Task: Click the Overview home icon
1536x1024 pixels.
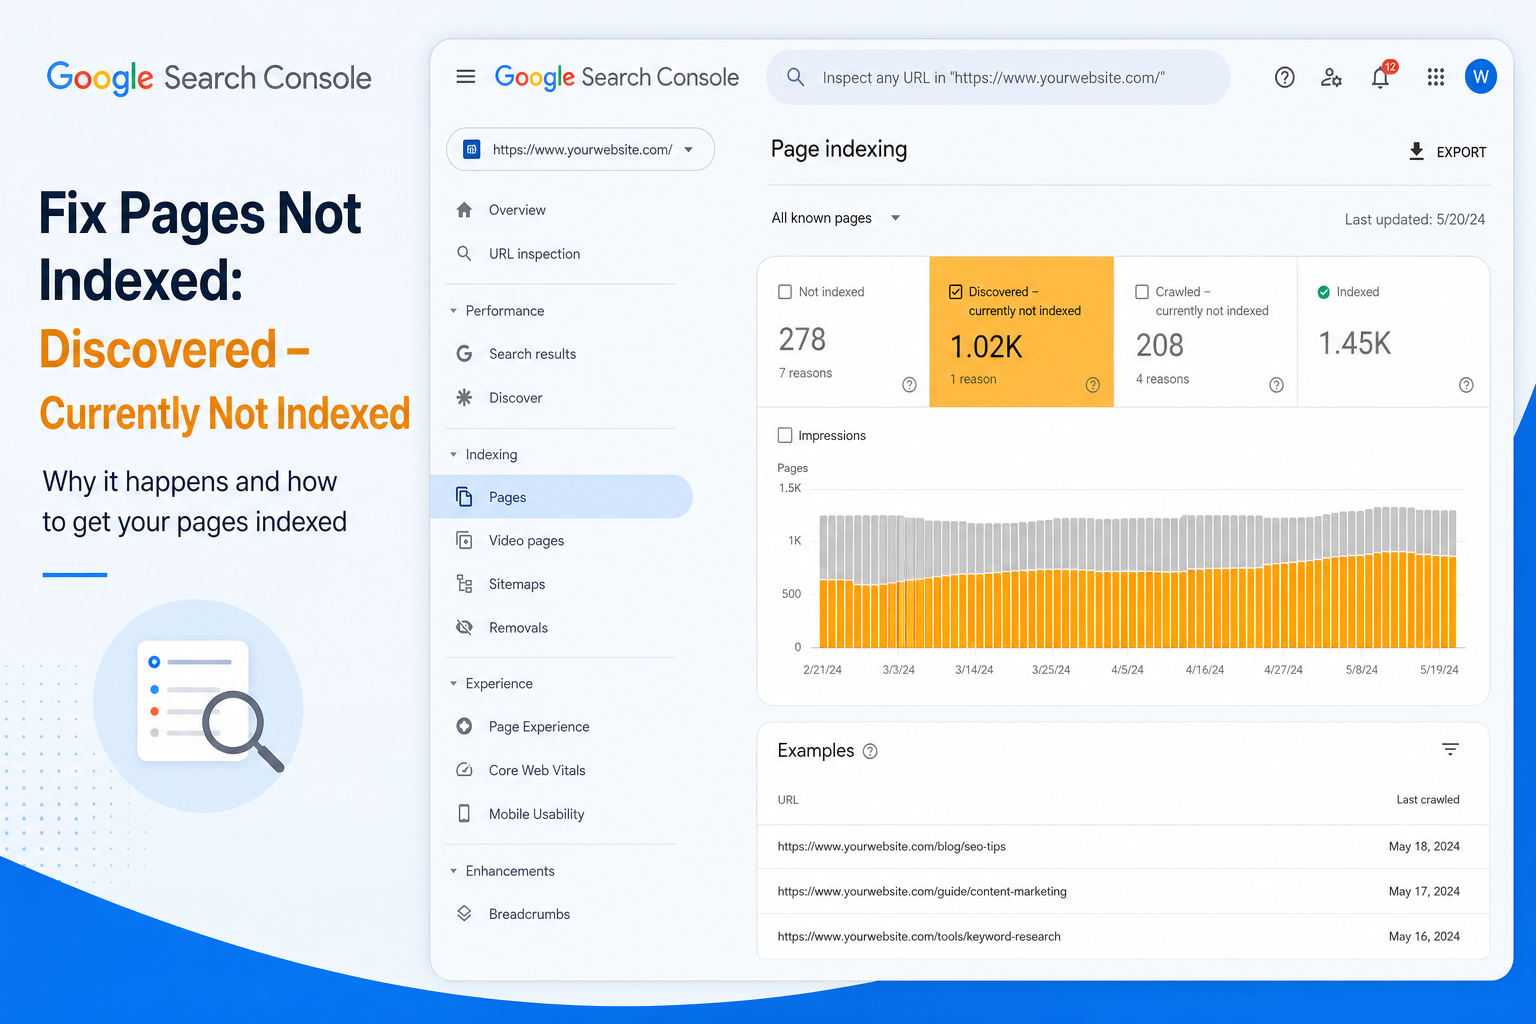Action: pyautogui.click(x=464, y=210)
